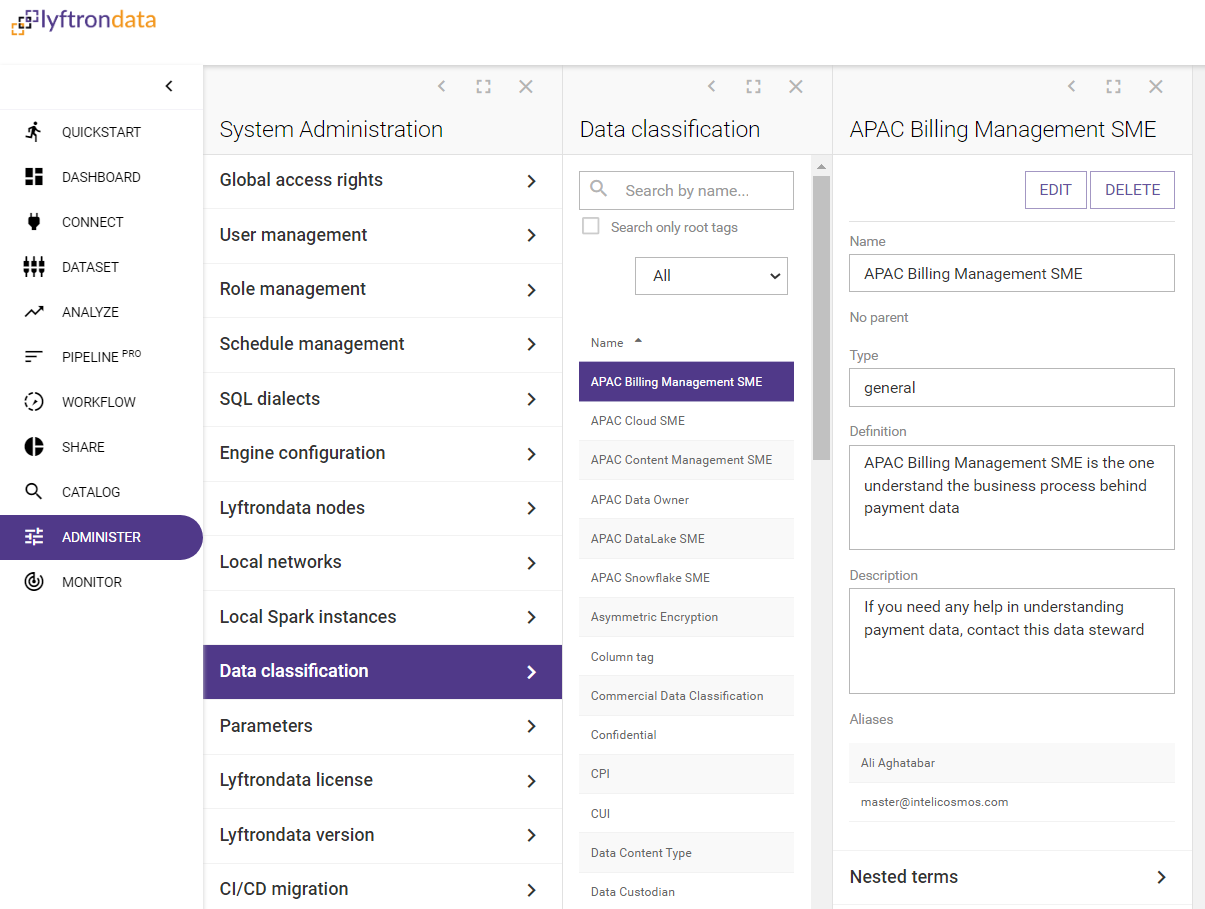Screen dimensions: 1205x909
Task: Open the All filter dropdown
Action: click(711, 276)
